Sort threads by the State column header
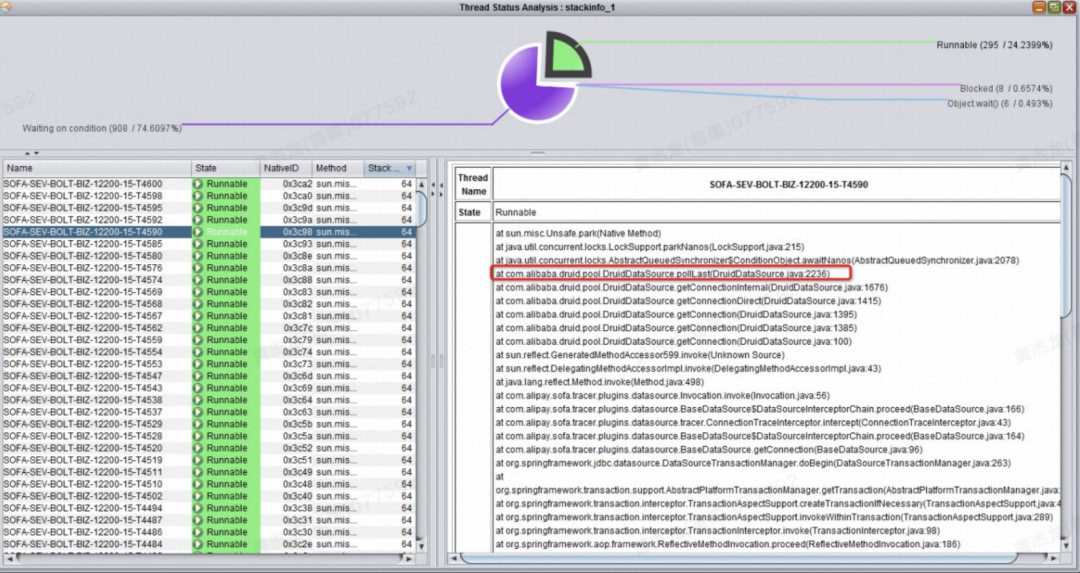Image resolution: width=1080 pixels, height=573 pixels. click(x=225, y=168)
